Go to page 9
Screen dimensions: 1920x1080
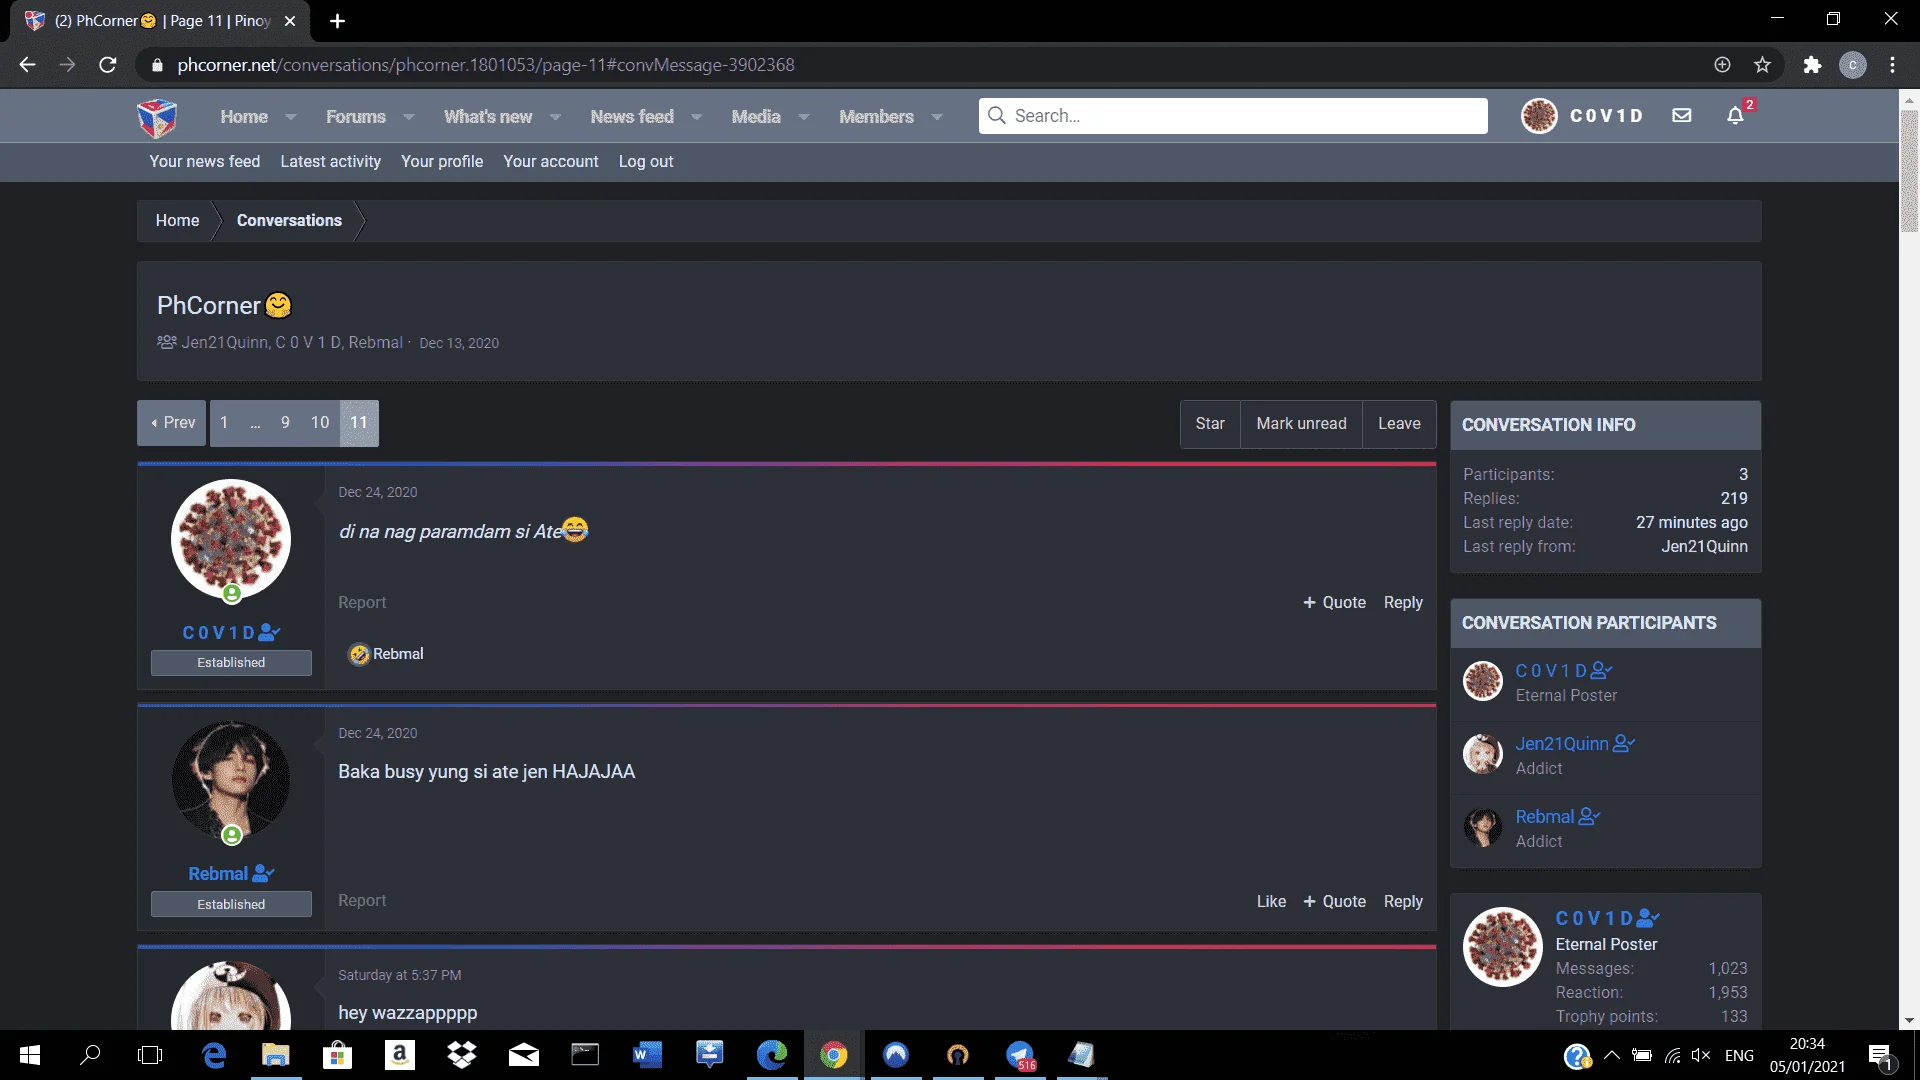pos(285,423)
